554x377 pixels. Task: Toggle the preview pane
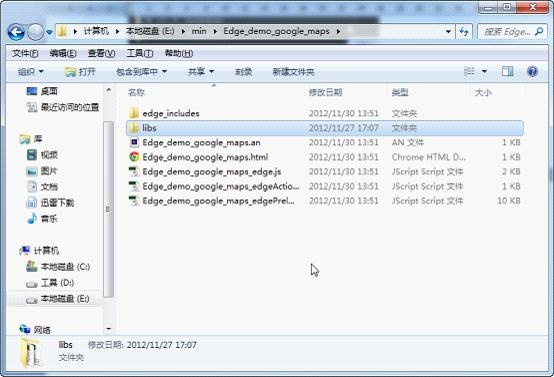[x=508, y=71]
